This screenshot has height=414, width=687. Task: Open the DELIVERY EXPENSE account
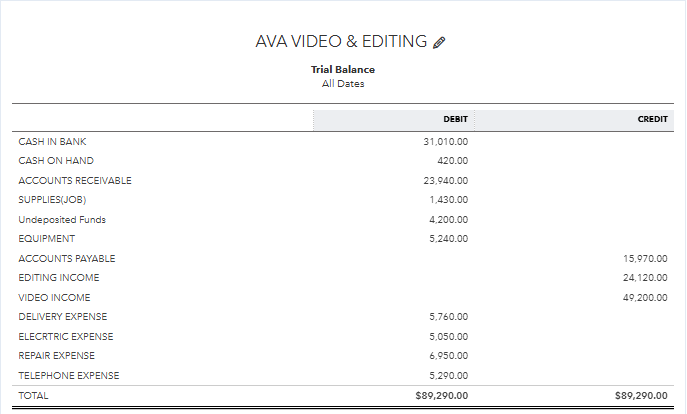63,317
